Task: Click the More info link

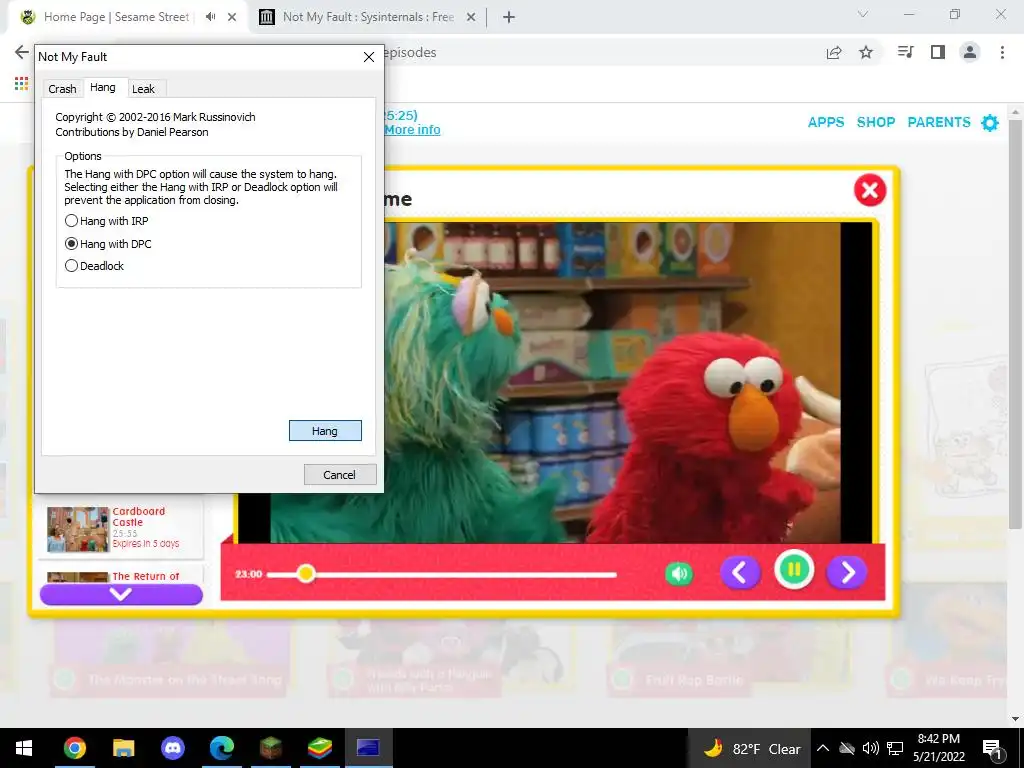Action: pyautogui.click(x=412, y=130)
